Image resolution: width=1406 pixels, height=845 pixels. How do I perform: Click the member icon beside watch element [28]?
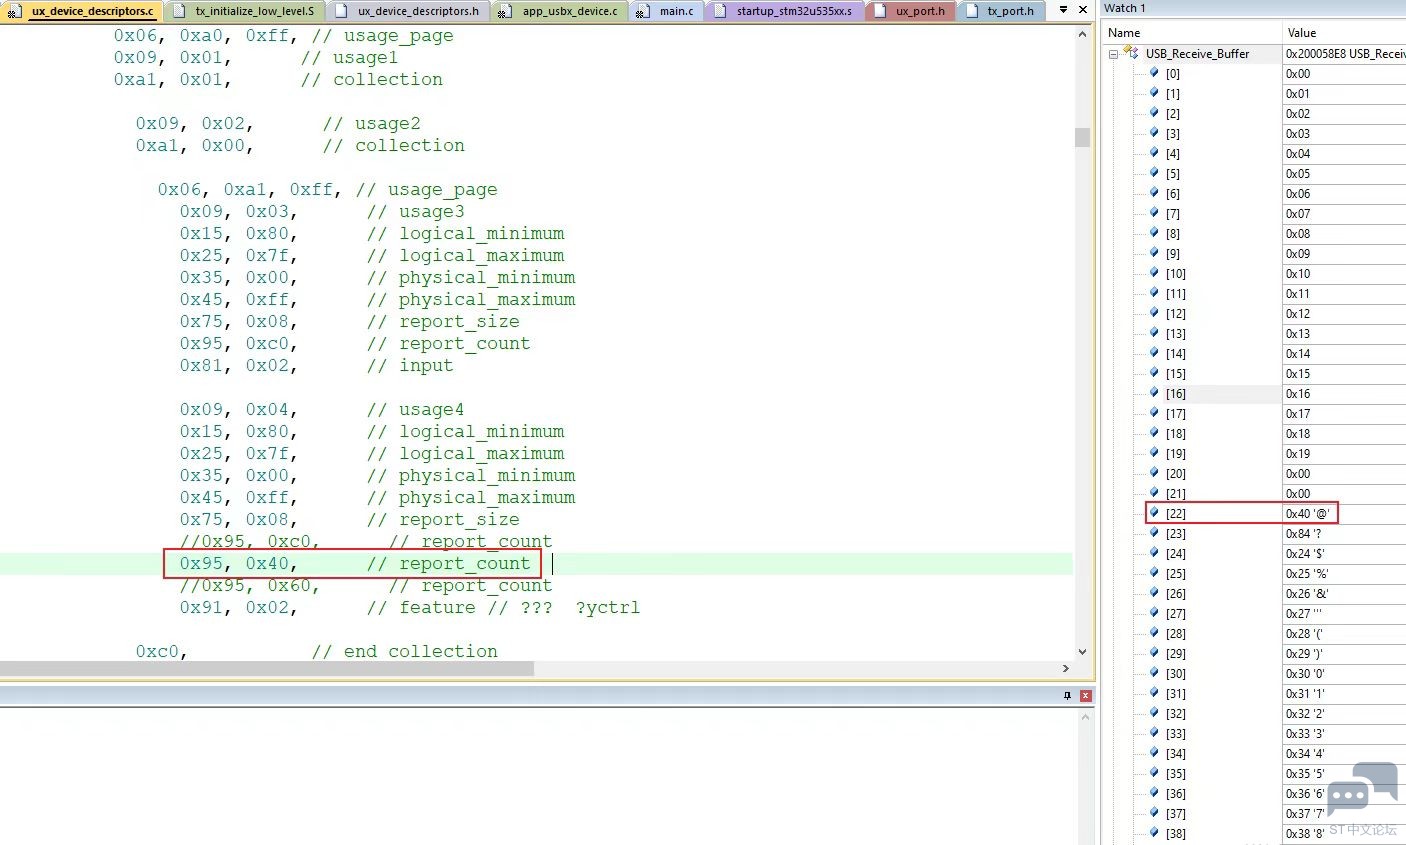[1154, 632]
